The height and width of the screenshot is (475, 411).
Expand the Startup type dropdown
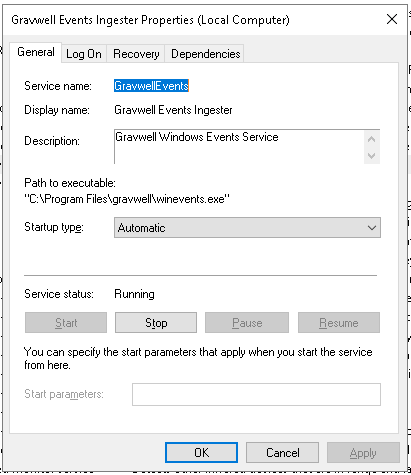pos(247,228)
